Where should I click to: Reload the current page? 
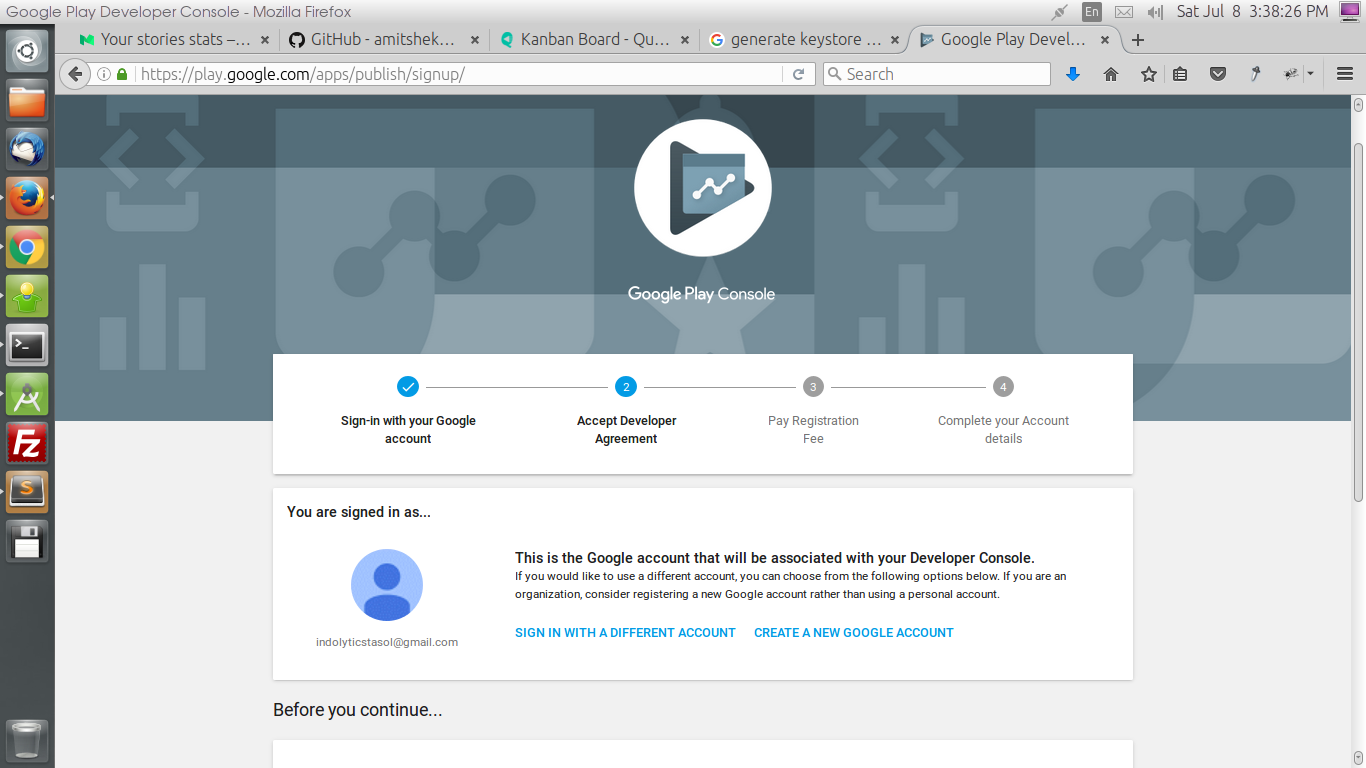coord(798,74)
